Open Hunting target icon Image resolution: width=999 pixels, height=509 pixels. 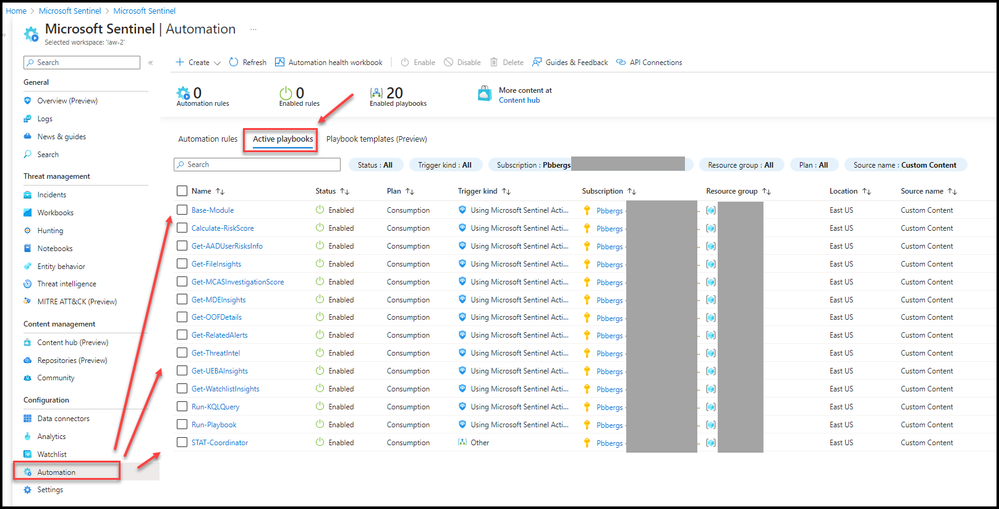coord(27,231)
